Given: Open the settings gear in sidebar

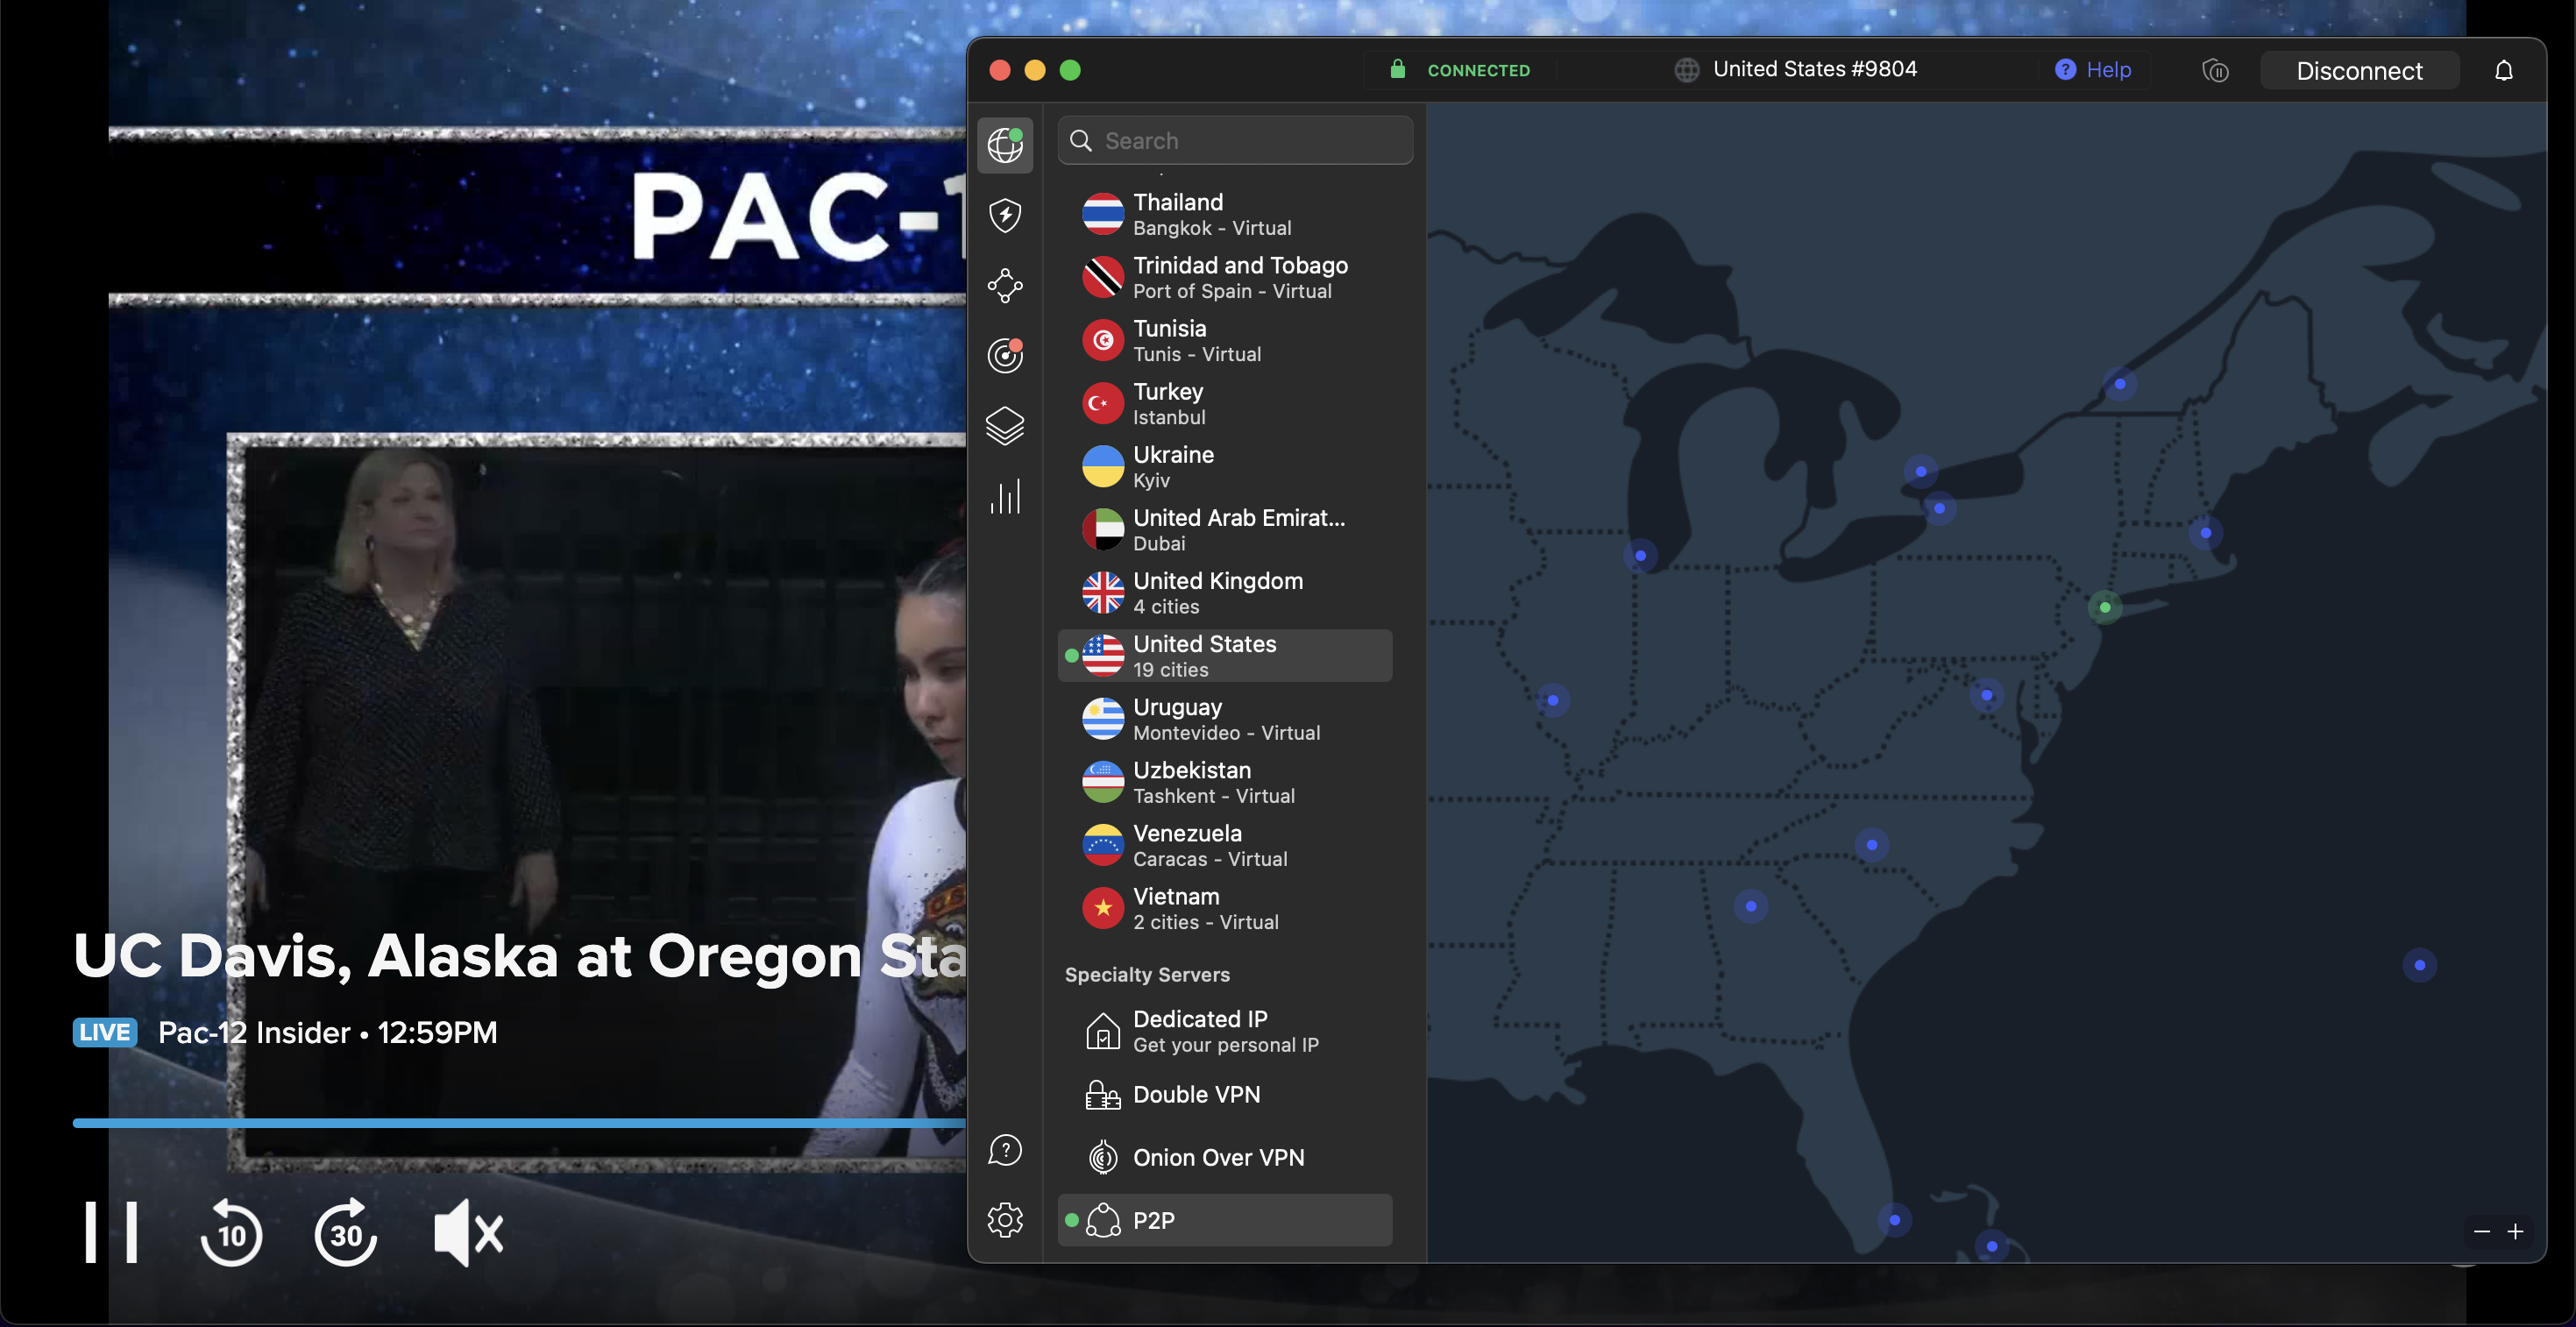Looking at the screenshot, I should point(1005,1220).
